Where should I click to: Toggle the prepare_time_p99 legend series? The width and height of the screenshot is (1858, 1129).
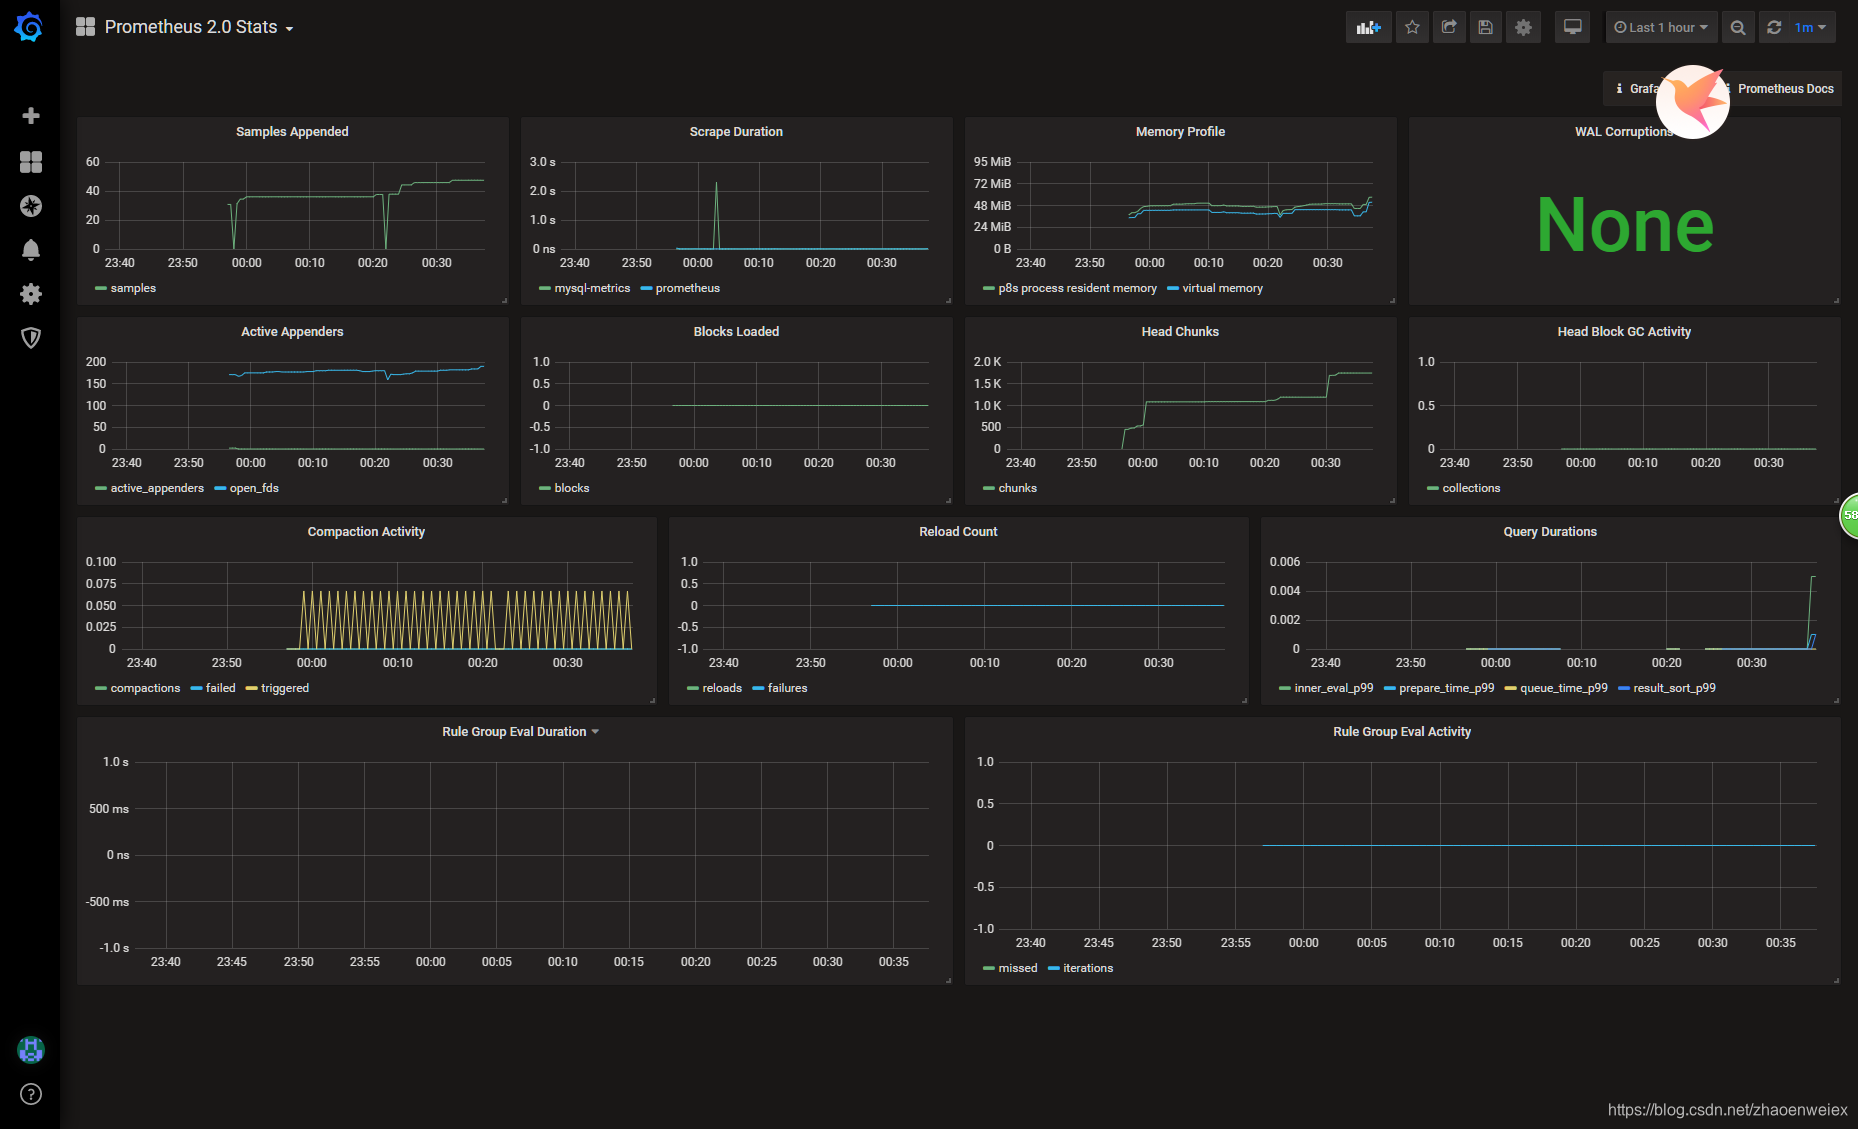tap(1446, 688)
